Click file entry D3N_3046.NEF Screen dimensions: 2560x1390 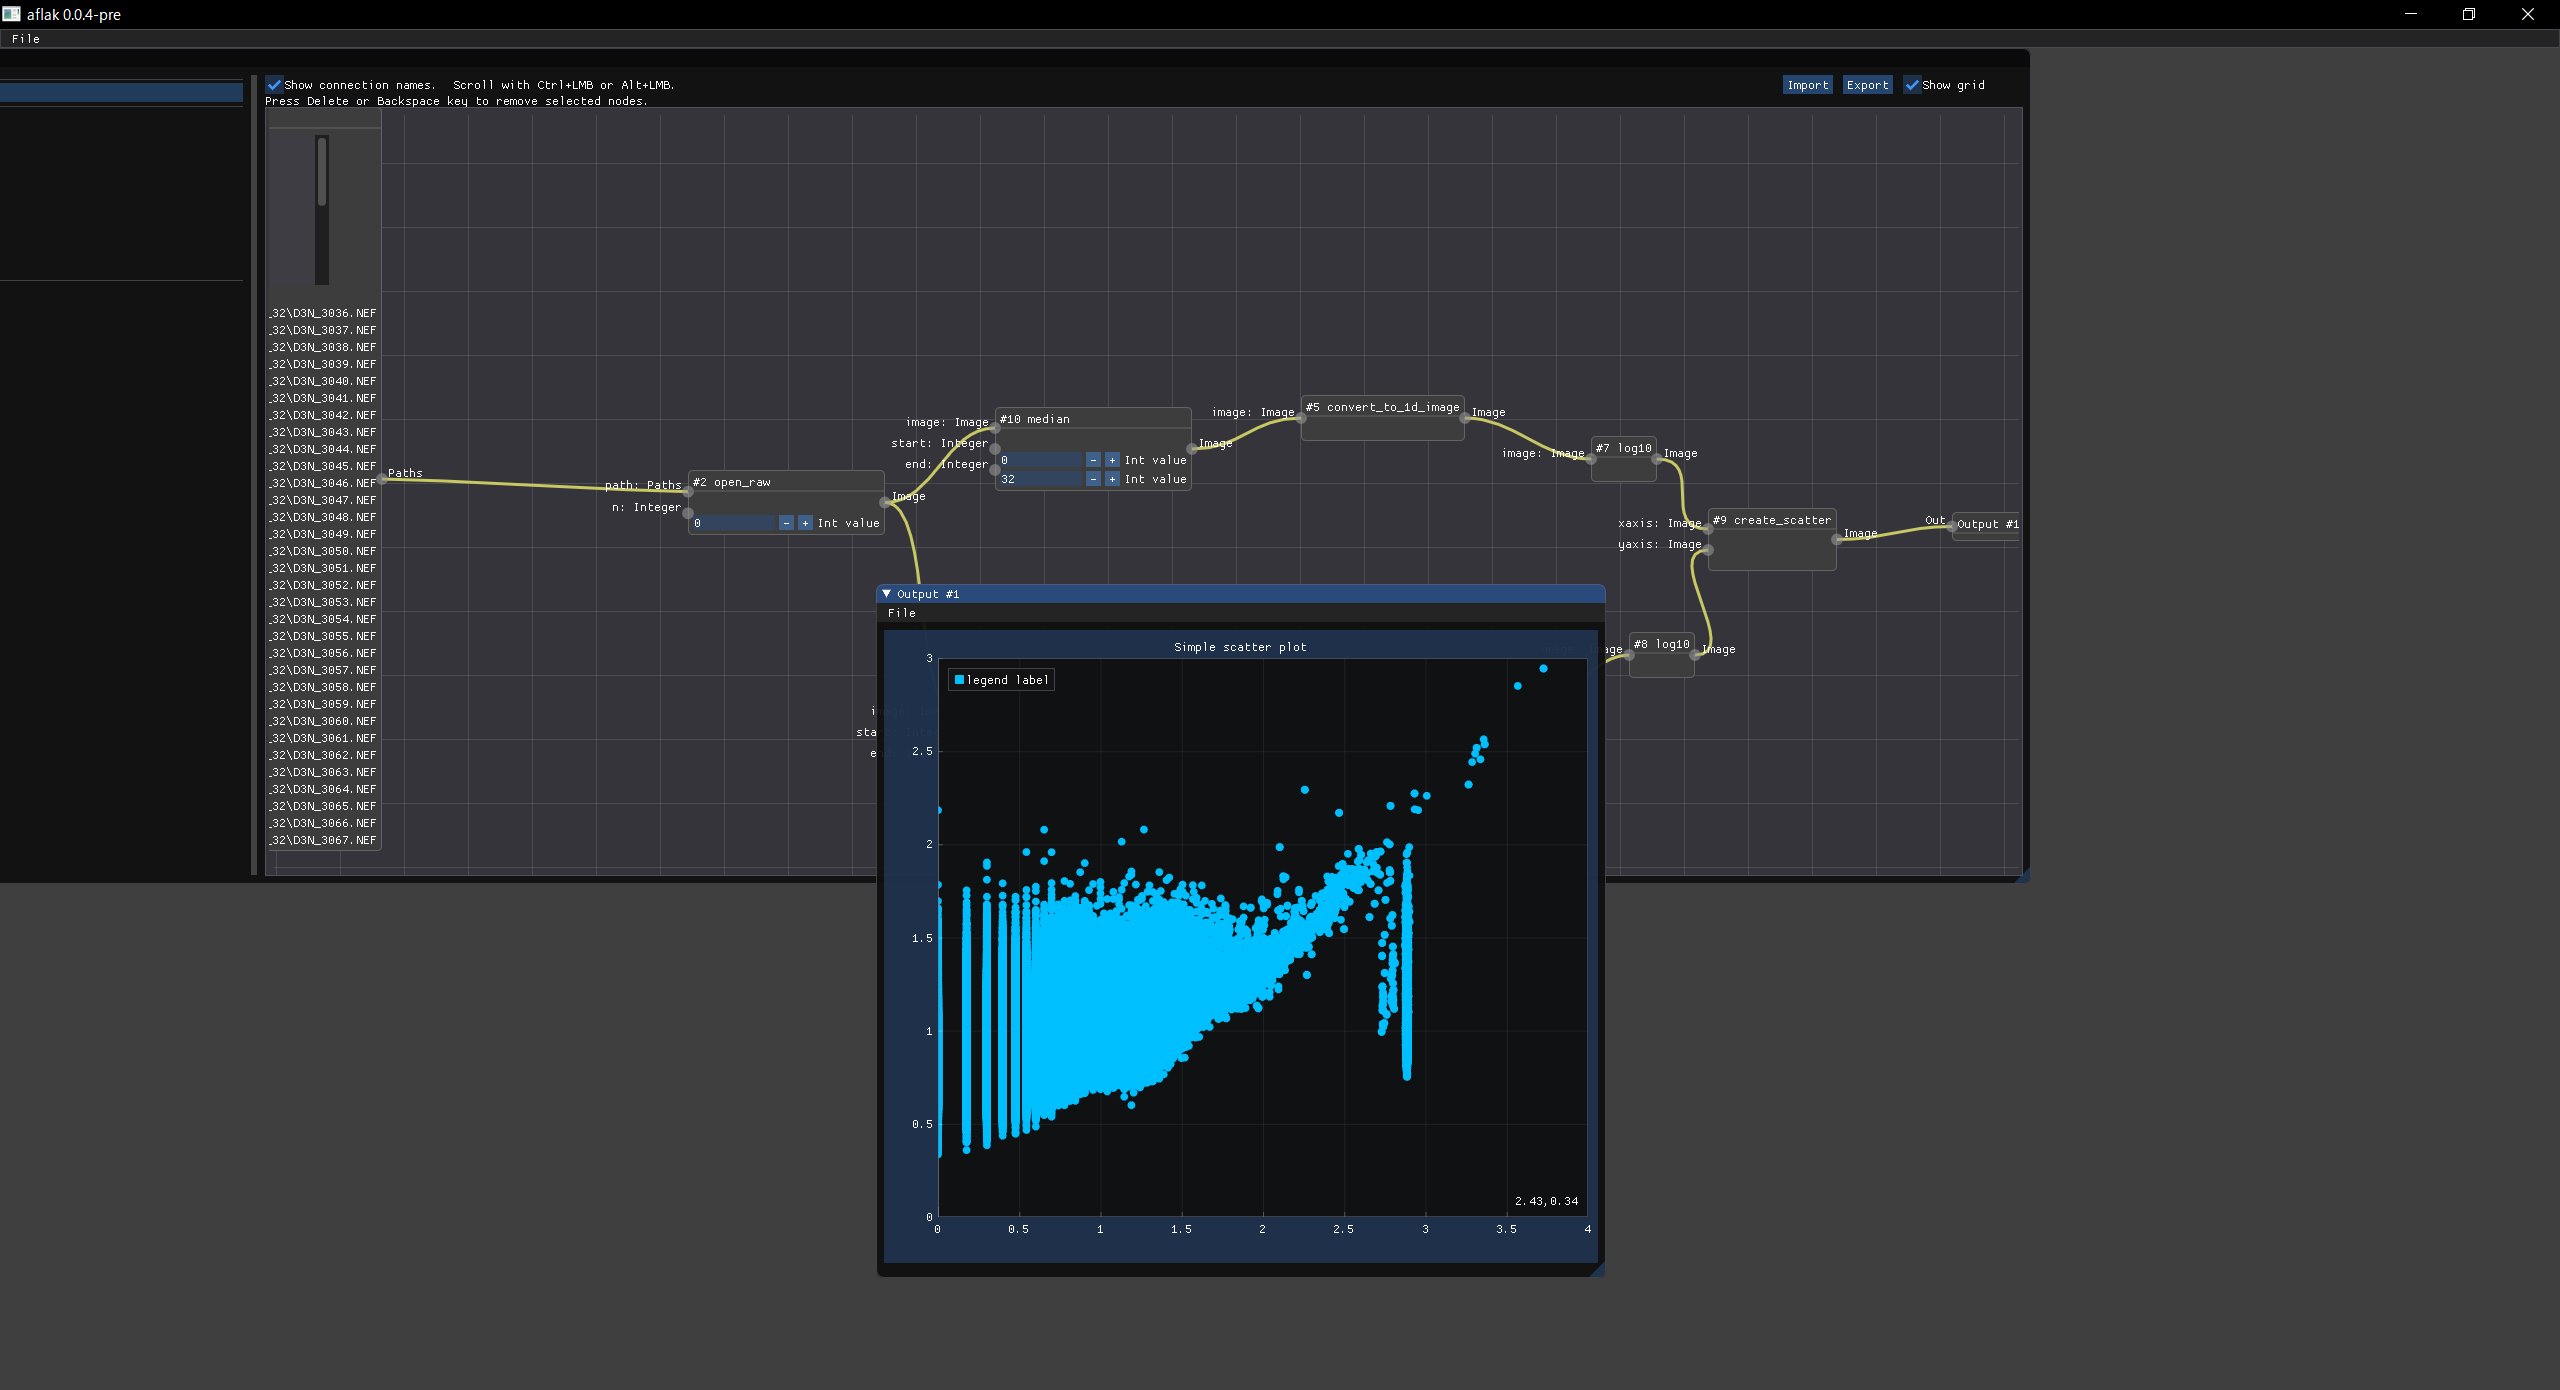322,483
